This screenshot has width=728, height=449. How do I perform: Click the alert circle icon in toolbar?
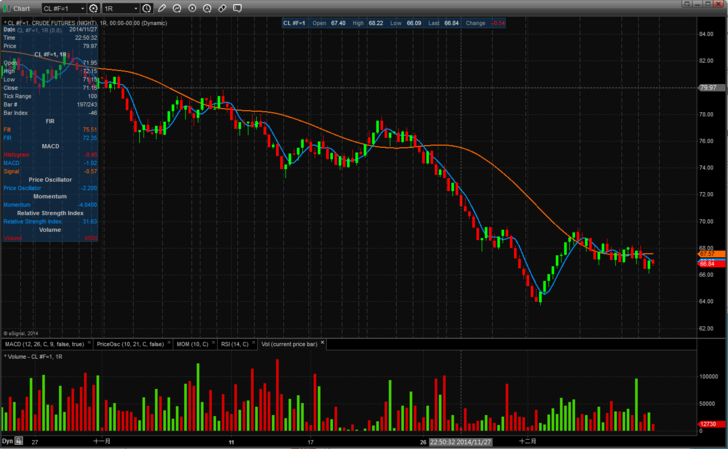point(205,8)
